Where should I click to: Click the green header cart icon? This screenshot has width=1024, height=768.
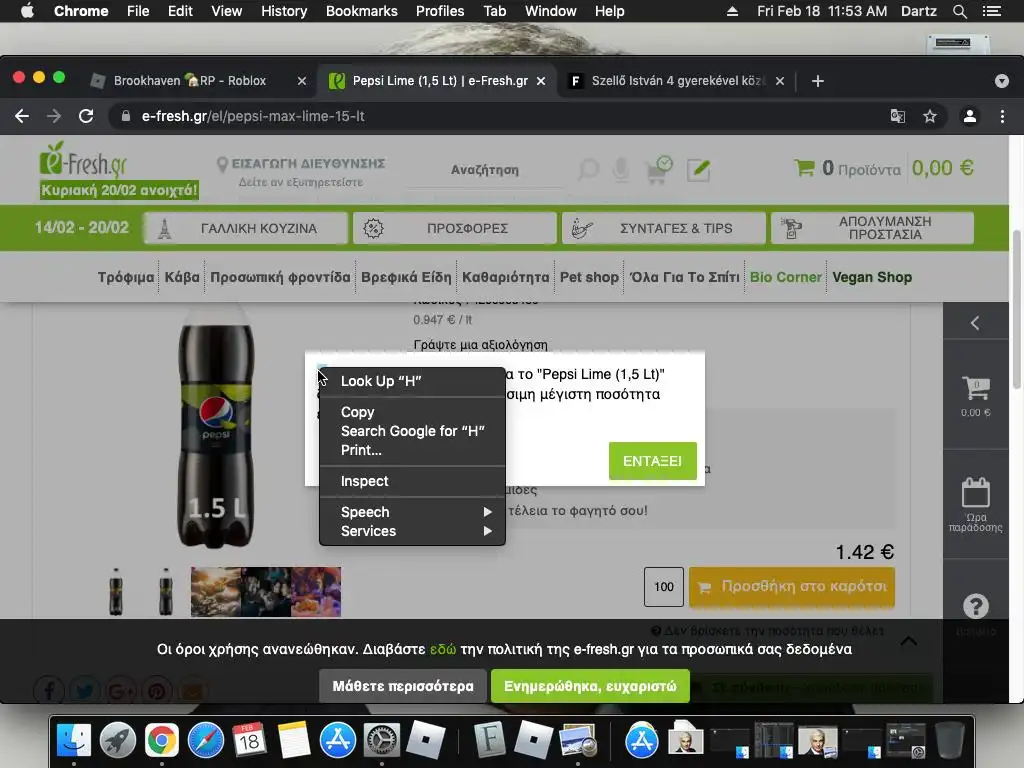pyautogui.click(x=804, y=168)
